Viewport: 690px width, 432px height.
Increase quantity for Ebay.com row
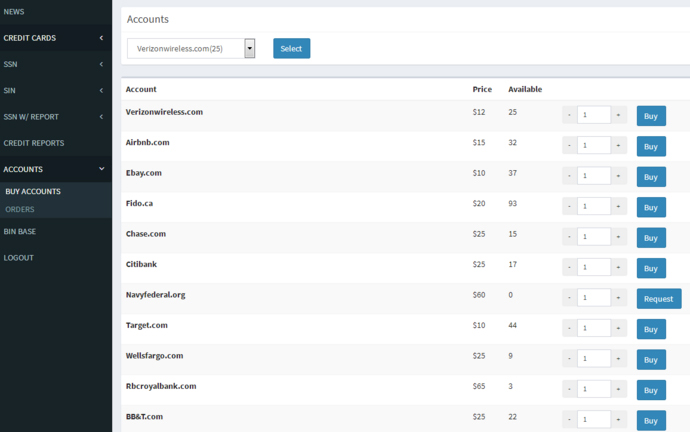click(618, 176)
